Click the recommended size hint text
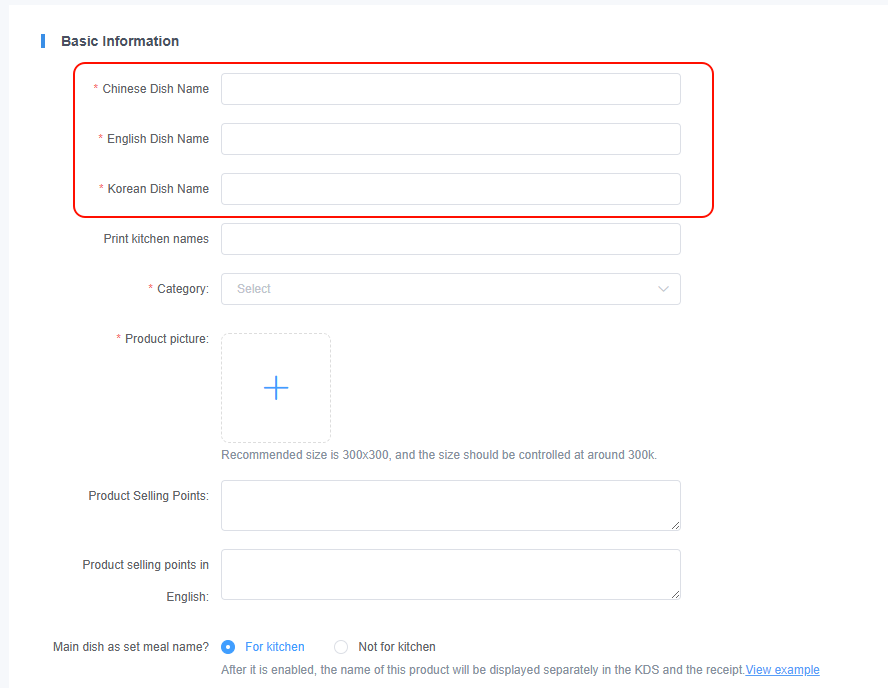Image resolution: width=888 pixels, height=688 pixels. point(439,455)
